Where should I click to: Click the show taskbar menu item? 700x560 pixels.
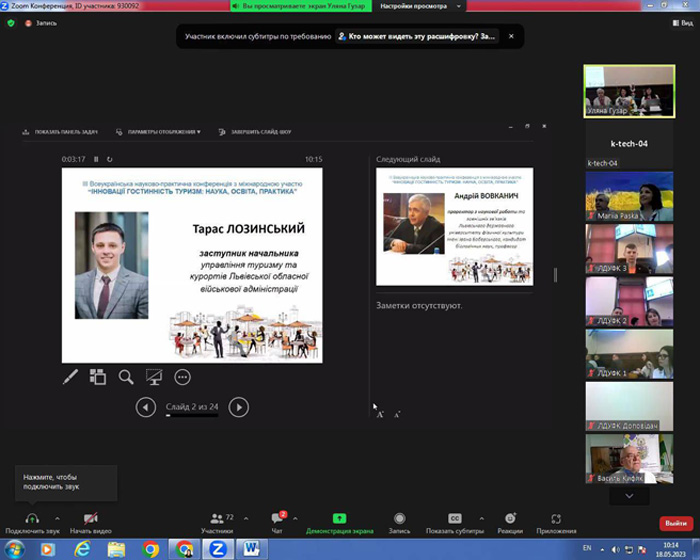point(60,132)
